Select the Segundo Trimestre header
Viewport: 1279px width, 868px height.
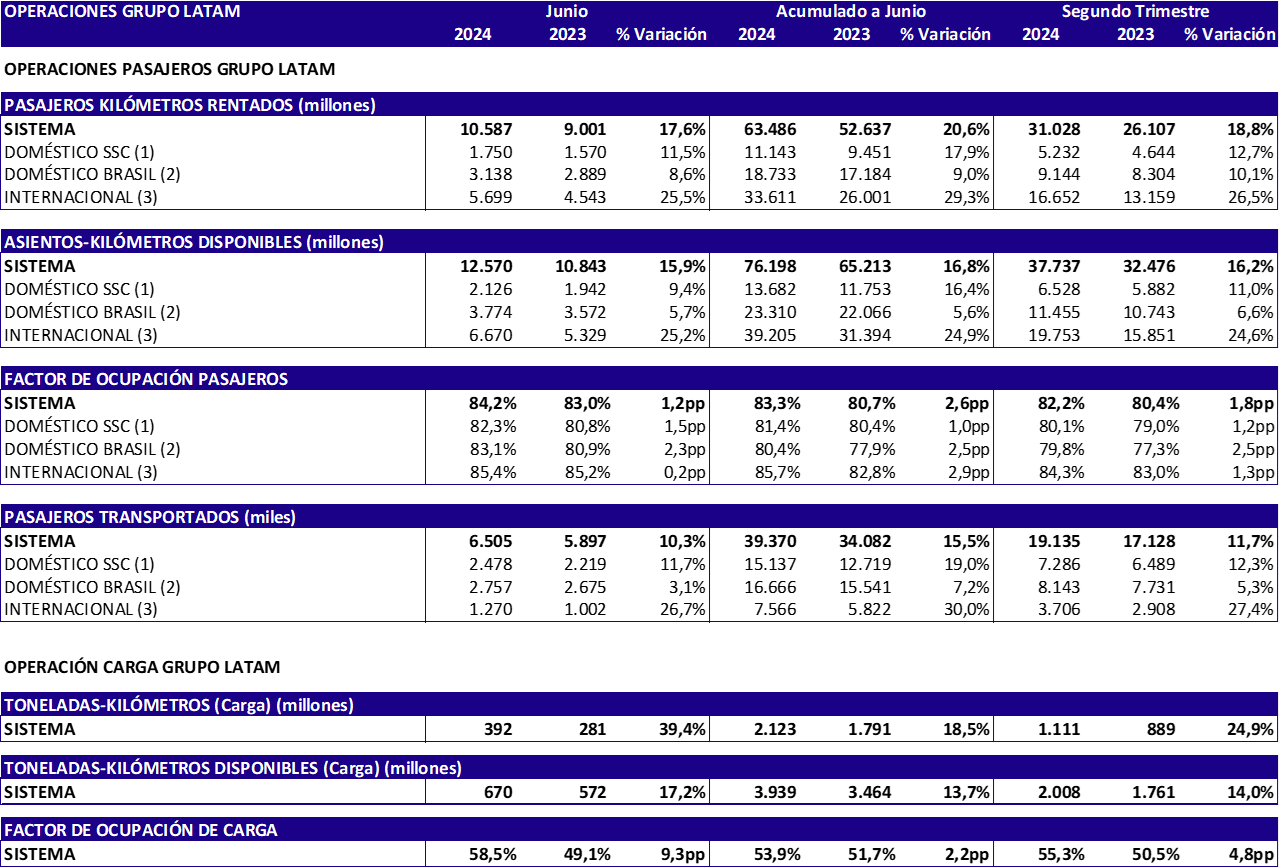point(1135,12)
